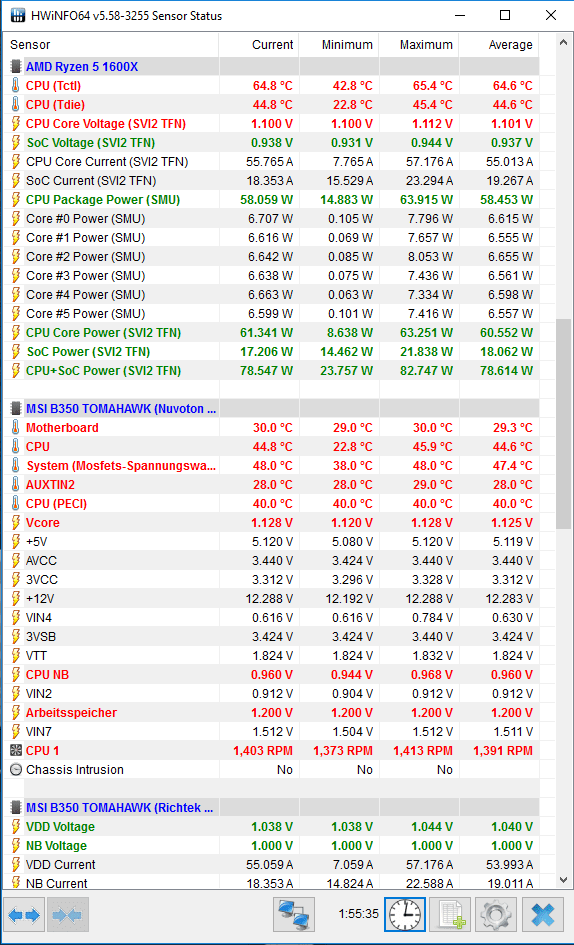Screen dimensions: 574x945
Task: Click the lightning icon for Arbeitsspeicher
Action: pos(16,712)
